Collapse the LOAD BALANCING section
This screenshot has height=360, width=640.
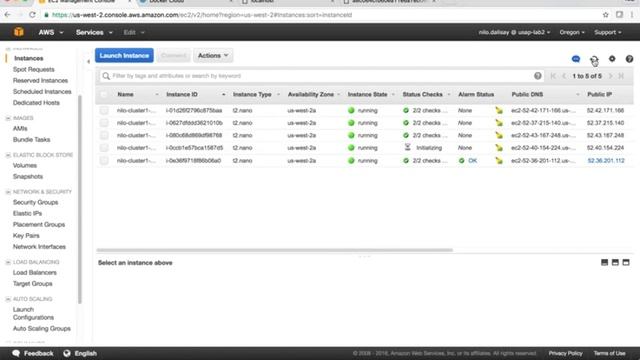8,262
